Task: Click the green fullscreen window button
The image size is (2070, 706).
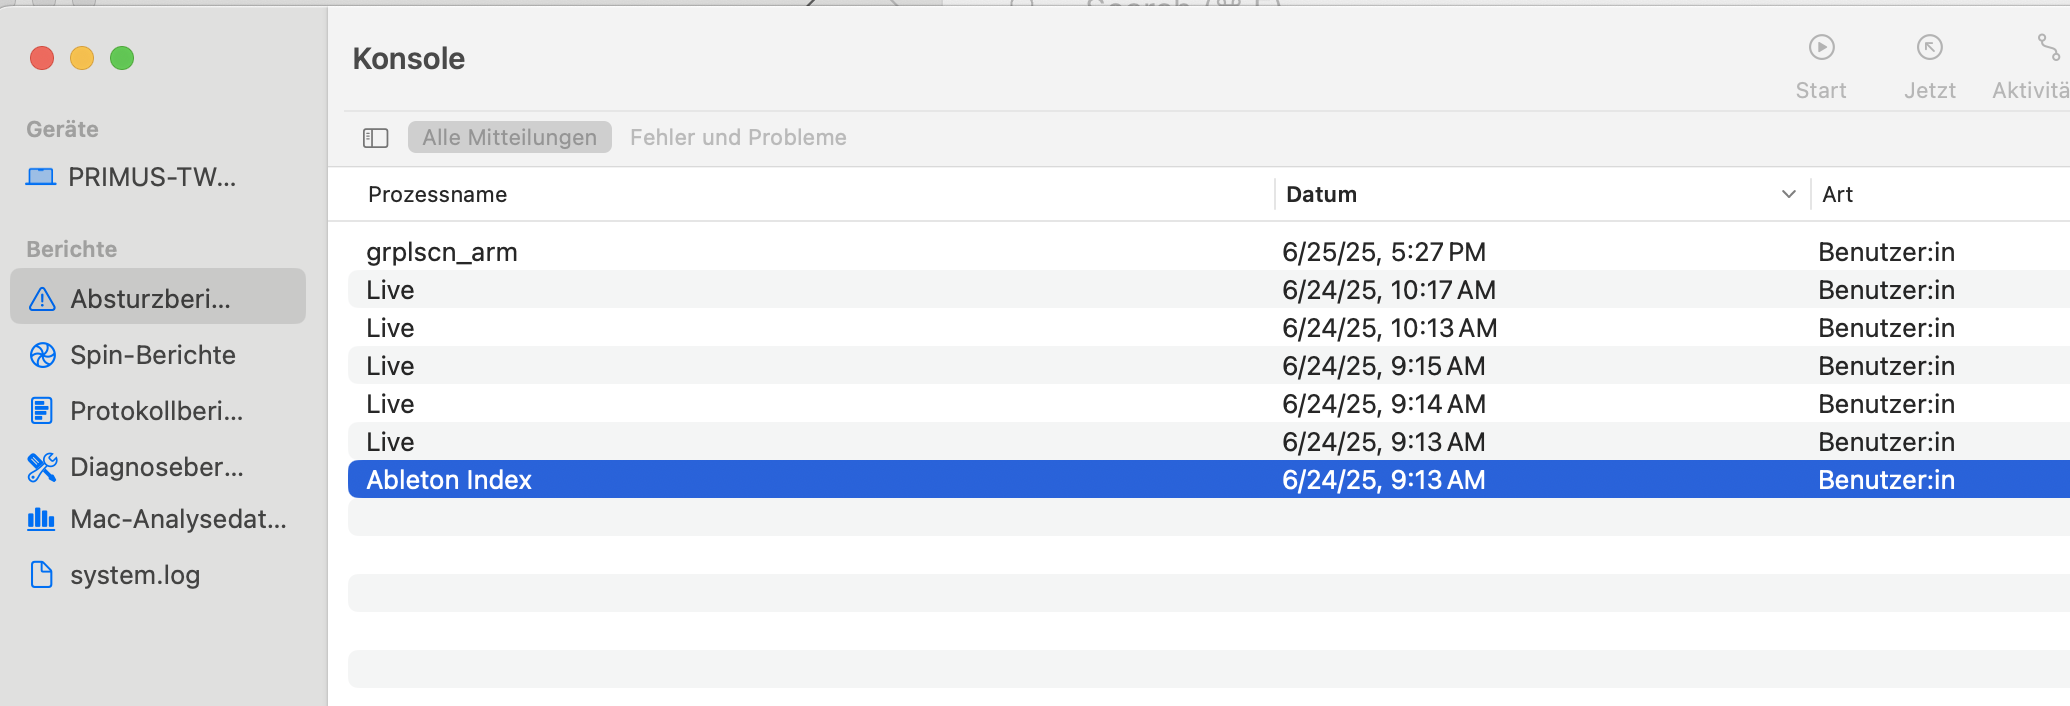Action: click(x=122, y=58)
